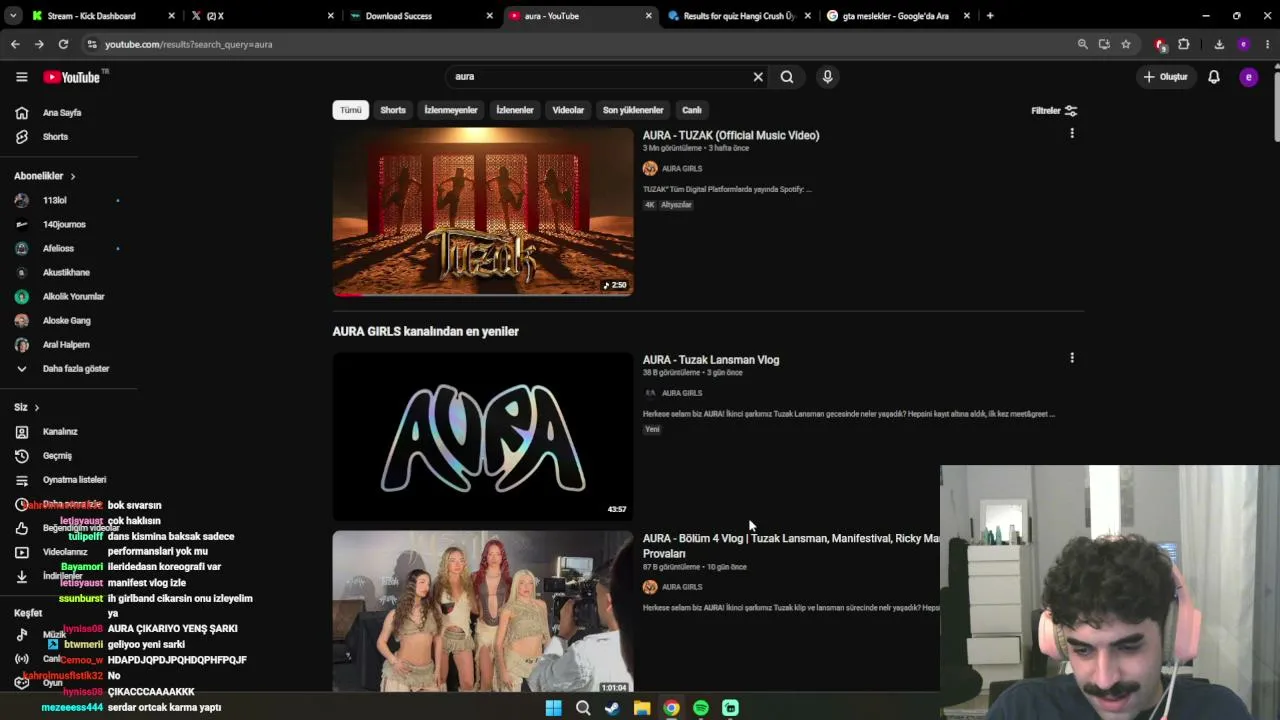Switch to the Results for quiz tab
The width and height of the screenshot is (1280, 720).
tap(738, 16)
